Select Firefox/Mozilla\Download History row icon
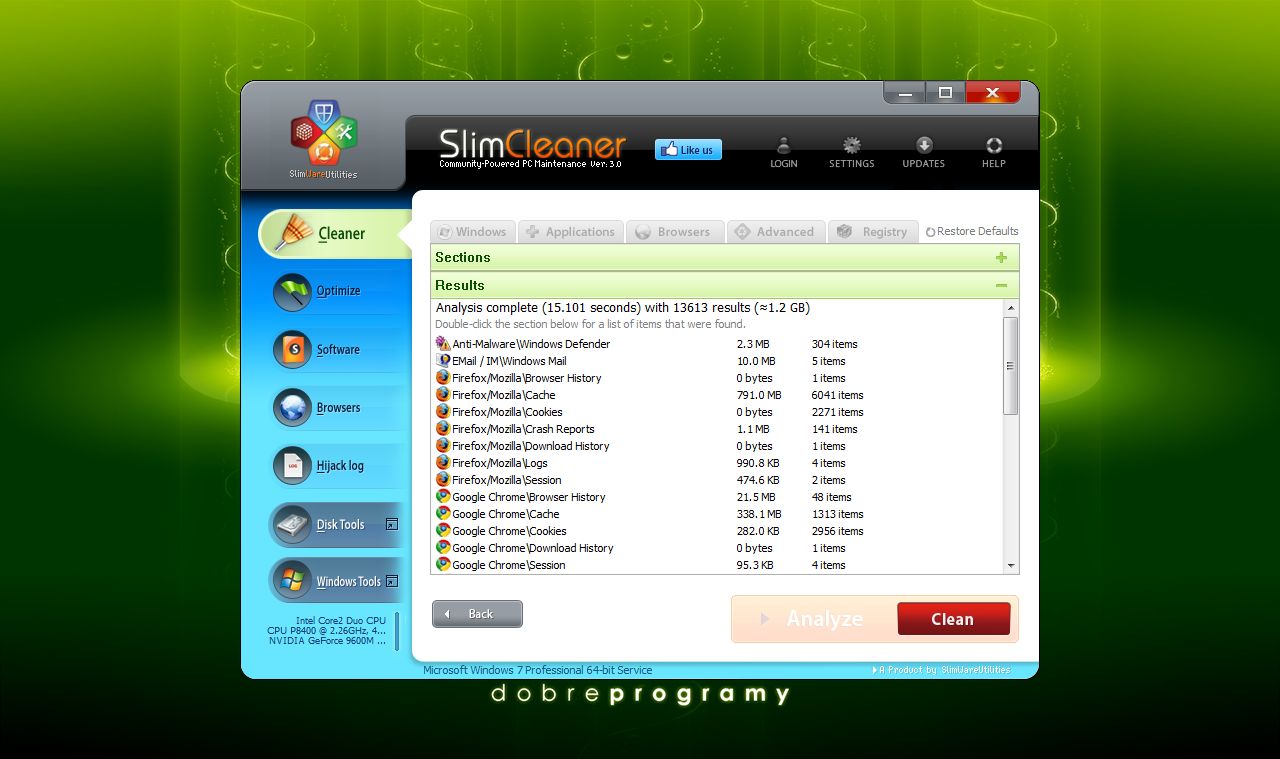 (443, 446)
